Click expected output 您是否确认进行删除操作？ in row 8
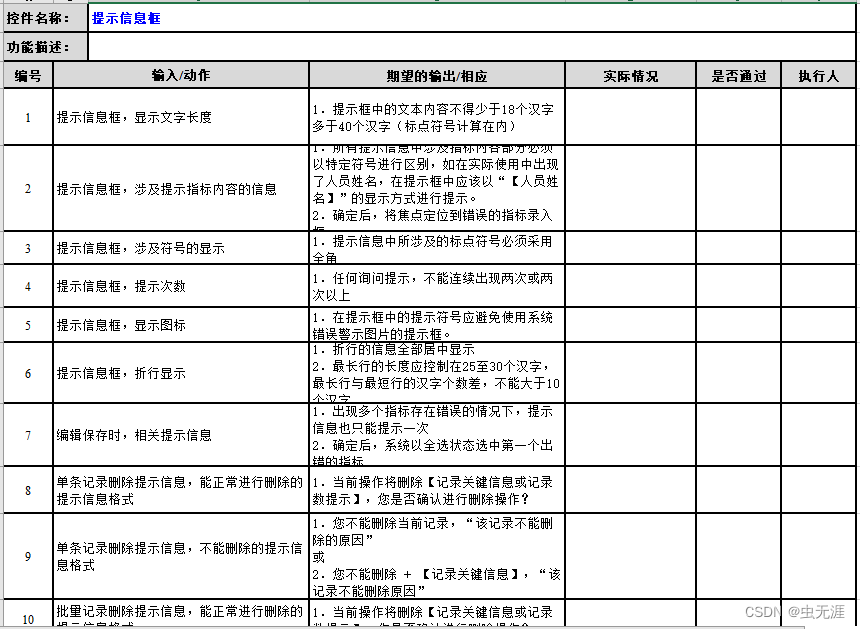This screenshot has height=629, width=860. [437, 490]
